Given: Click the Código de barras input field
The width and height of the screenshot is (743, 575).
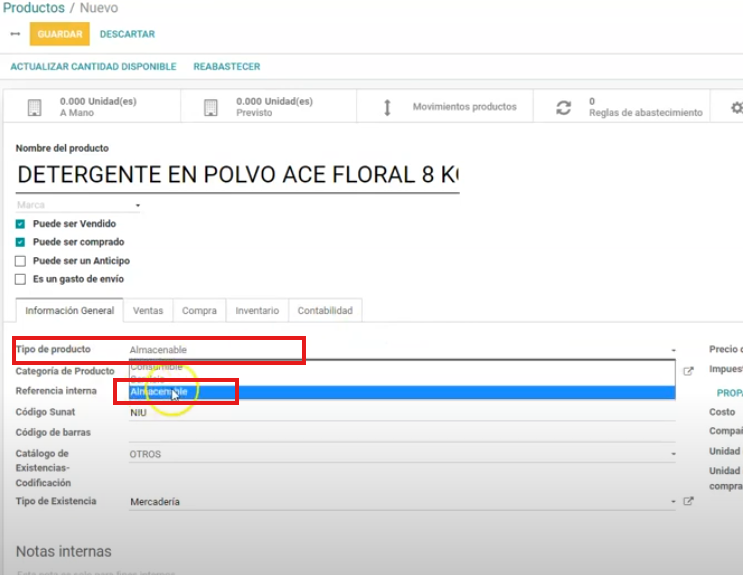Looking at the screenshot, I should click(402, 433).
